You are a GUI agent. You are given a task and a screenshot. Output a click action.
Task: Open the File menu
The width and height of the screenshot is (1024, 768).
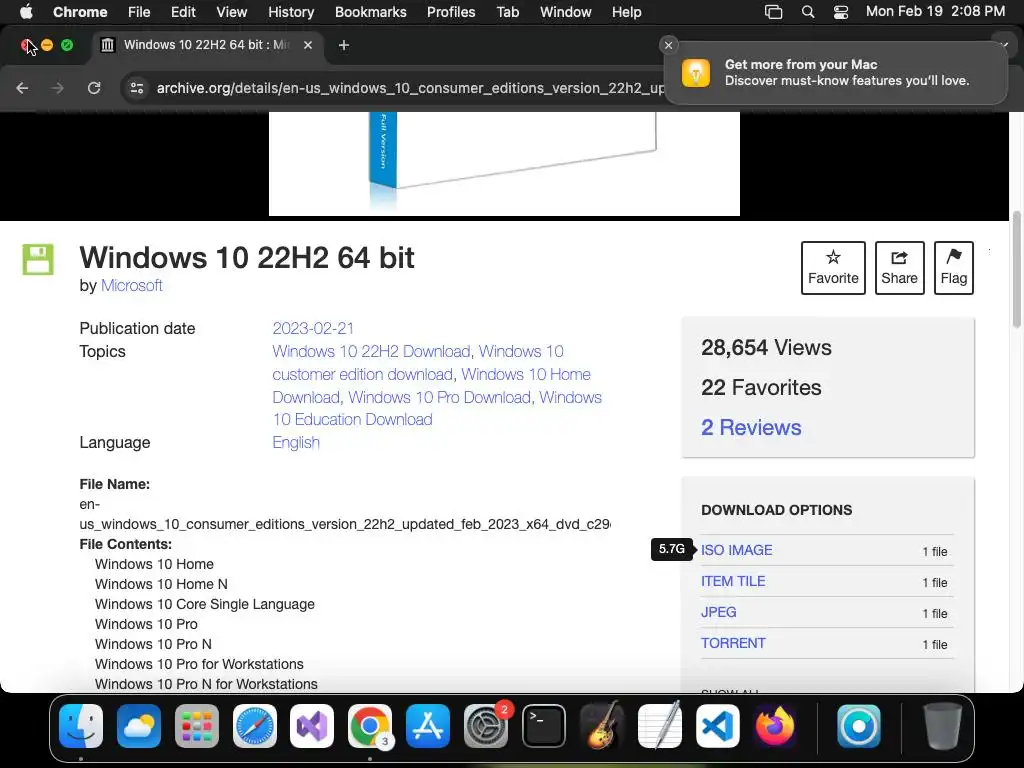click(x=138, y=12)
